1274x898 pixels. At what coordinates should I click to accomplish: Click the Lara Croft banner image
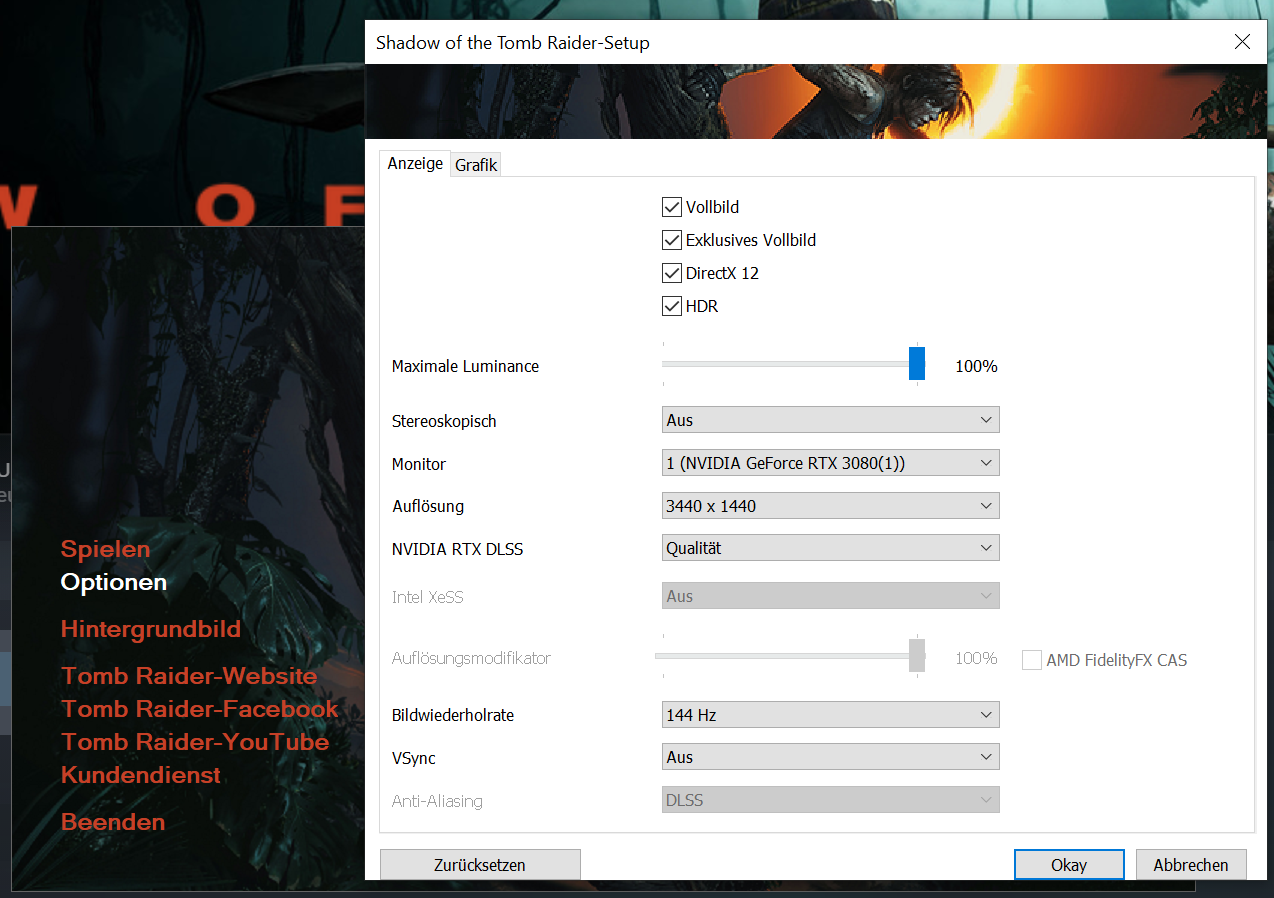(x=815, y=101)
